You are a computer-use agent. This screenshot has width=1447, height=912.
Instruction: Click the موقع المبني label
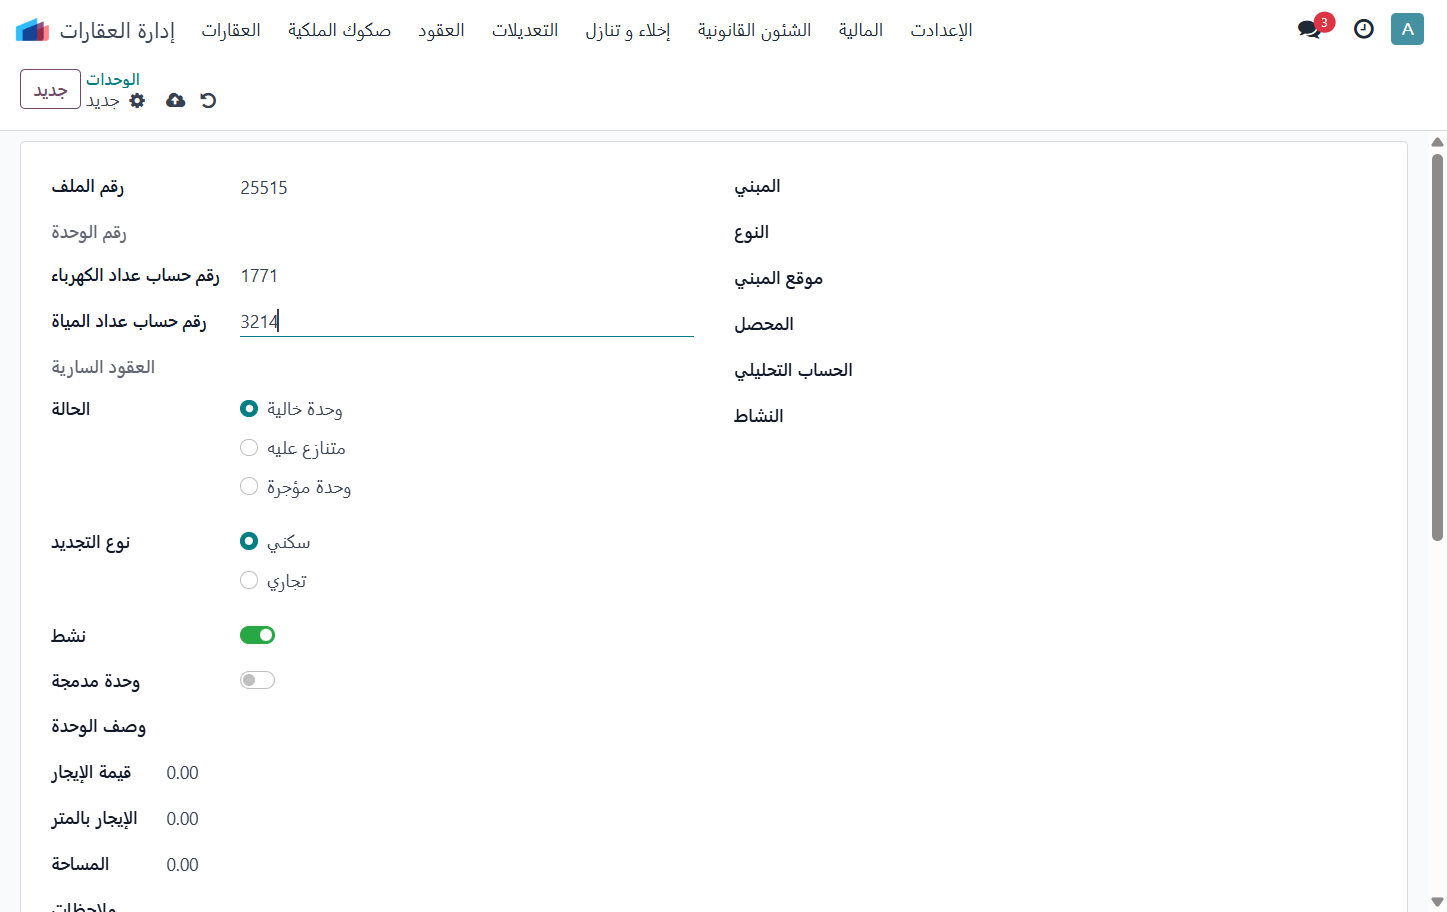(x=778, y=278)
